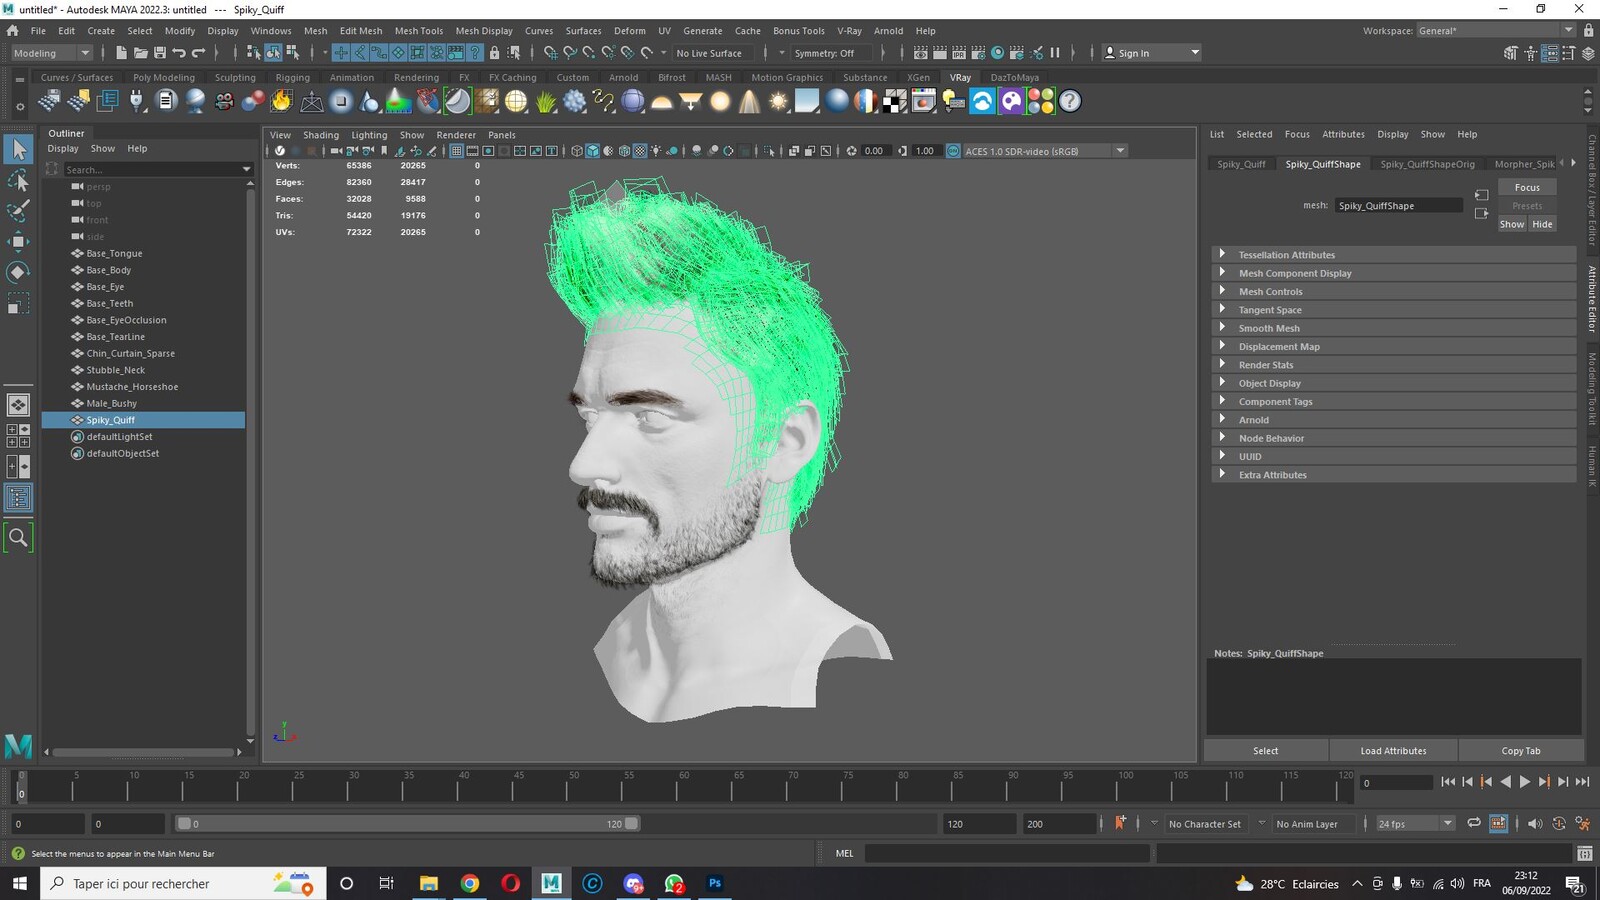This screenshot has height=900, width=1600.
Task: Click the undo arrow icon
Action: click(x=179, y=53)
